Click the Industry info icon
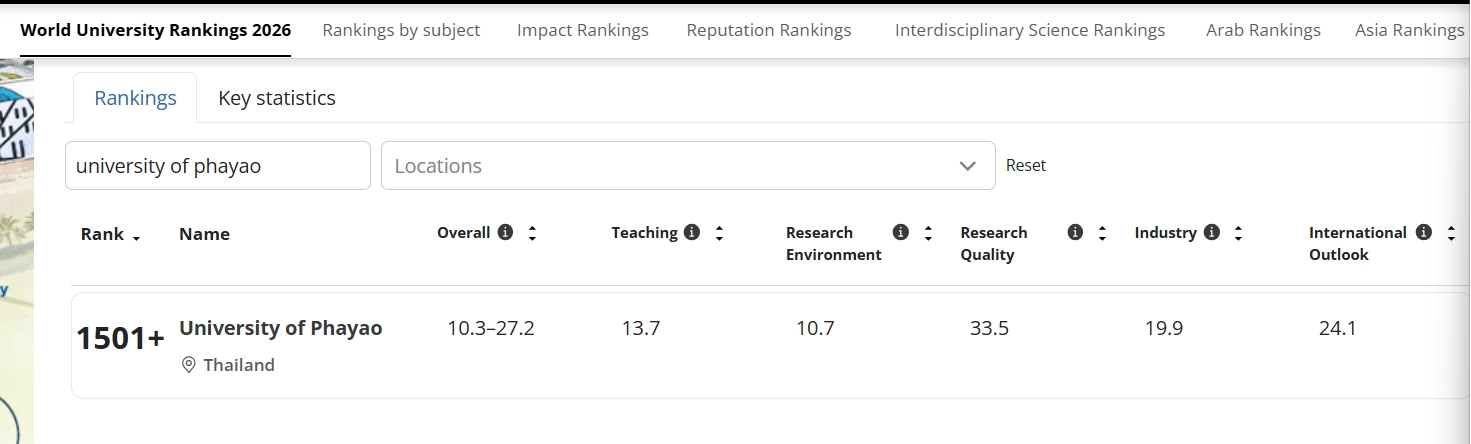This screenshot has width=1471, height=444. tap(1212, 232)
